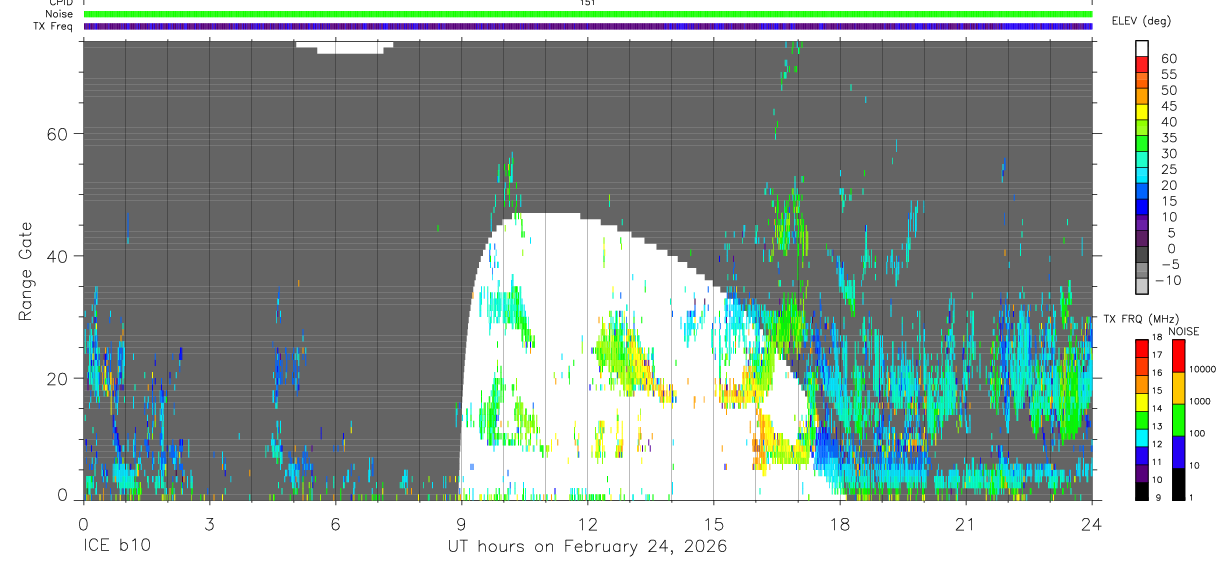Screen dimensions: 1228x567
Task: Click the '1000' value on NOISE legend
Action: (x=1198, y=401)
